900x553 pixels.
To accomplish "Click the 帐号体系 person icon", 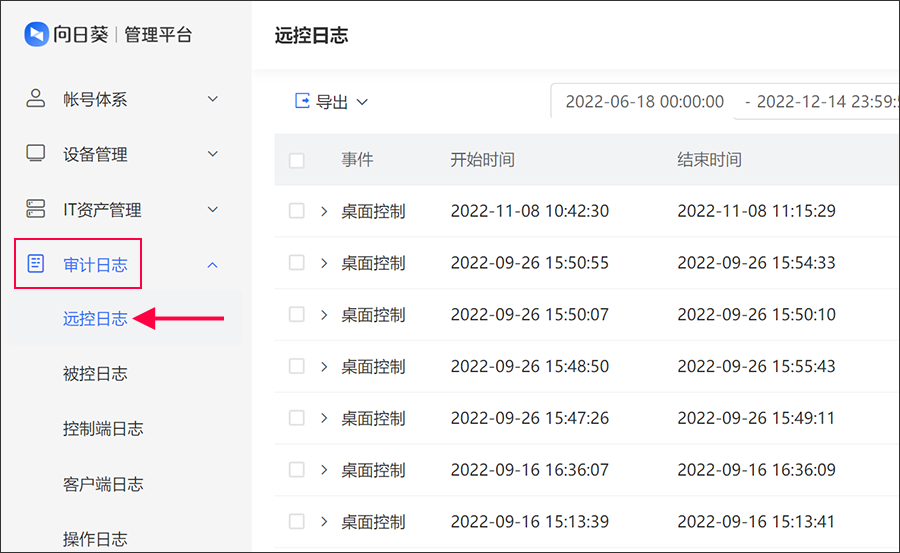I will point(36,99).
